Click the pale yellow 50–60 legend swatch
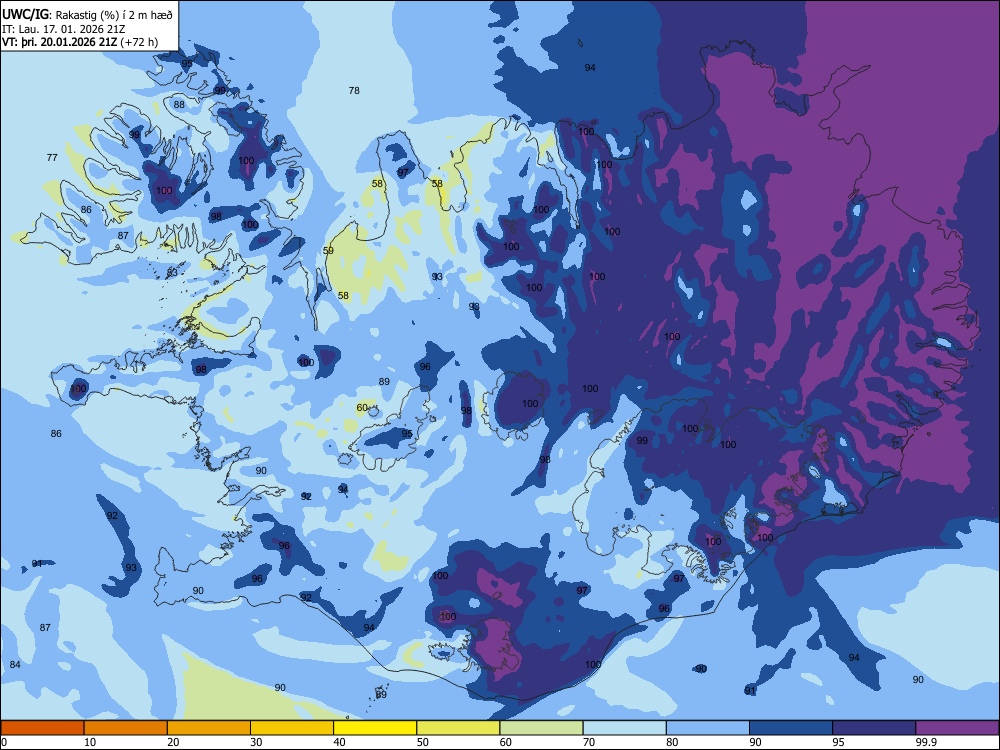 [x=458, y=728]
